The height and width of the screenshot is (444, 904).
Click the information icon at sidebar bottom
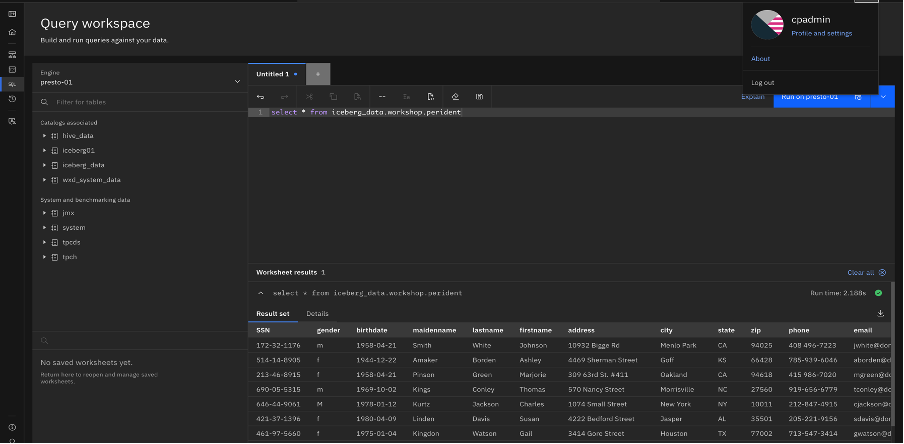[x=12, y=427]
